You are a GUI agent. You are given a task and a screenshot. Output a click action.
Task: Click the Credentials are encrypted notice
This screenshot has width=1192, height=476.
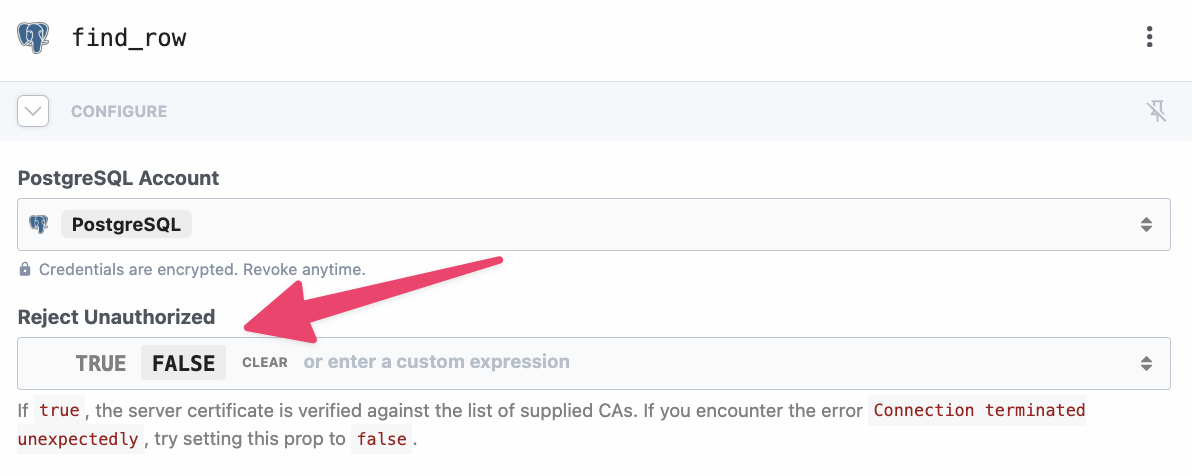pos(201,269)
